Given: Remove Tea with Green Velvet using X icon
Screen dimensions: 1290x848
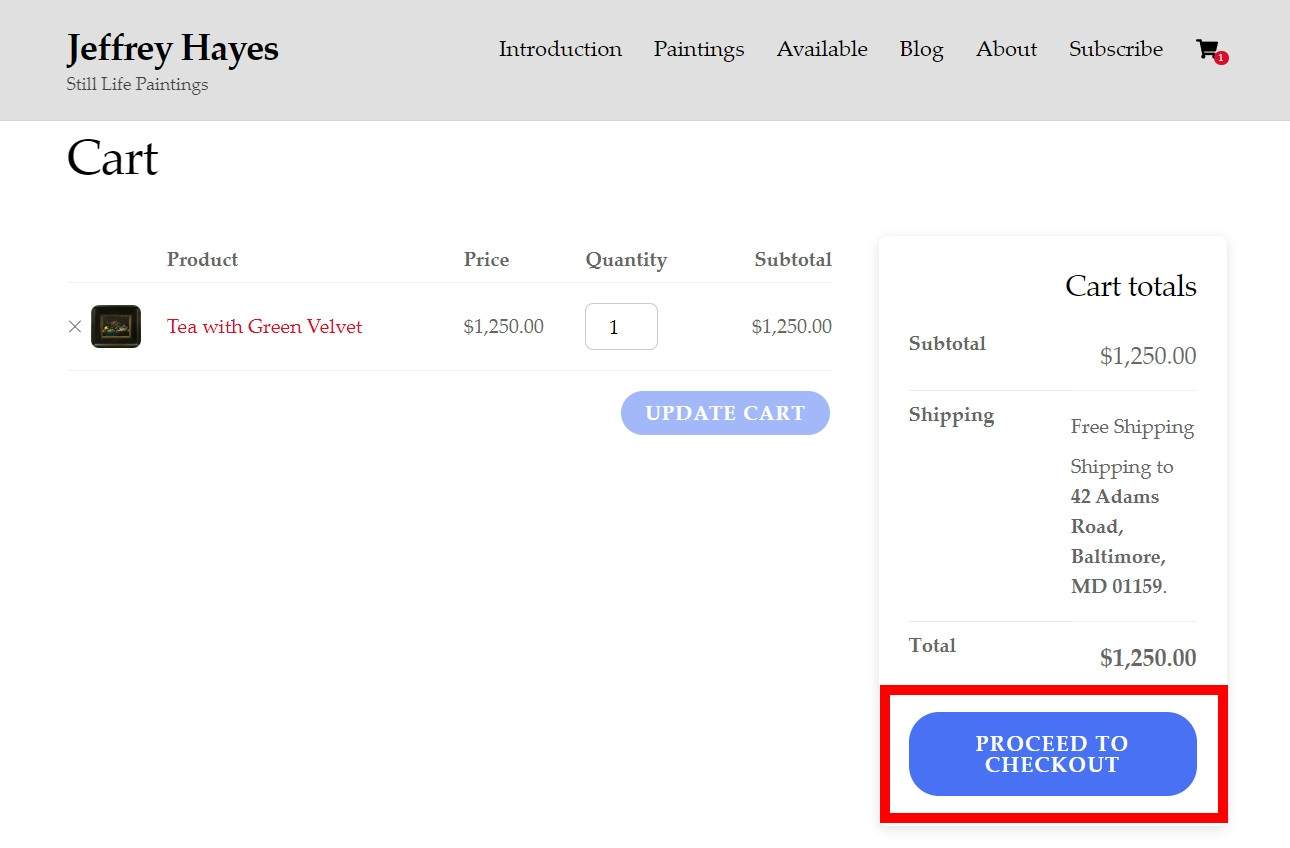Looking at the screenshot, I should coord(74,326).
